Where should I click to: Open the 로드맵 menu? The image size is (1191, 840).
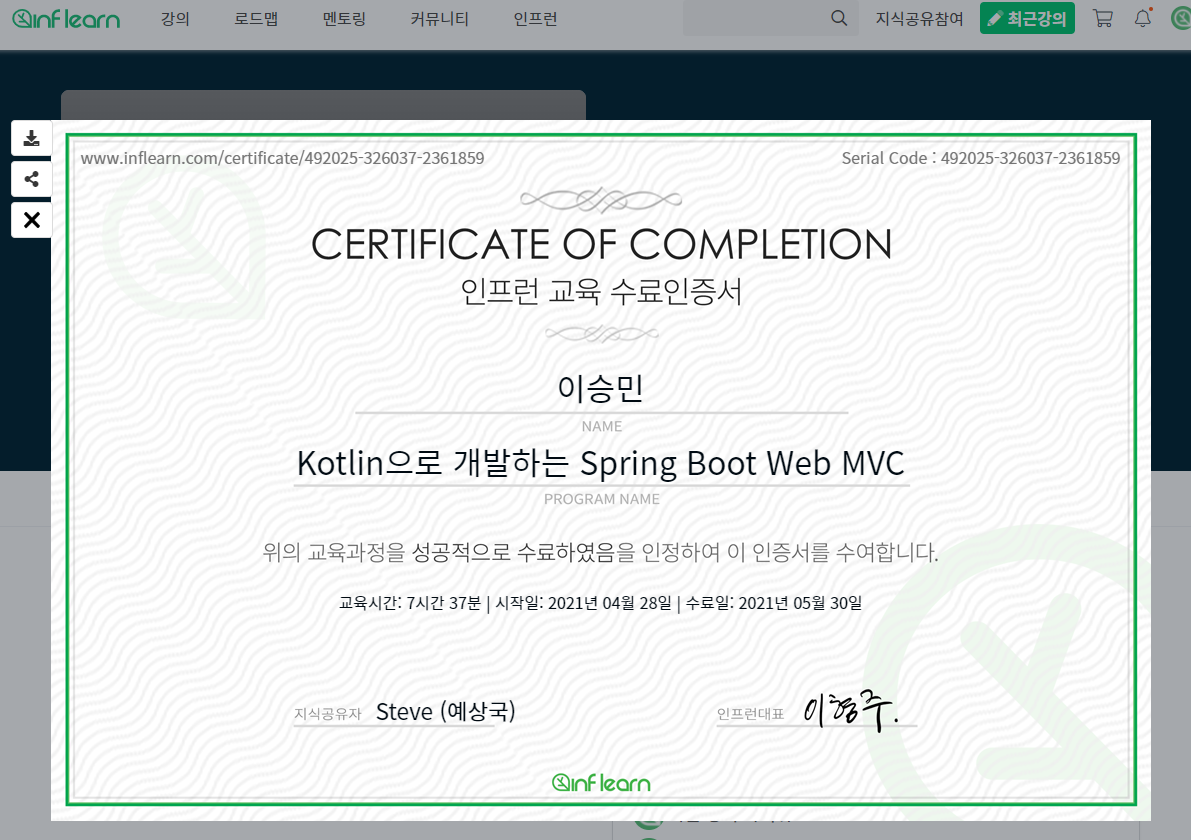coord(256,19)
